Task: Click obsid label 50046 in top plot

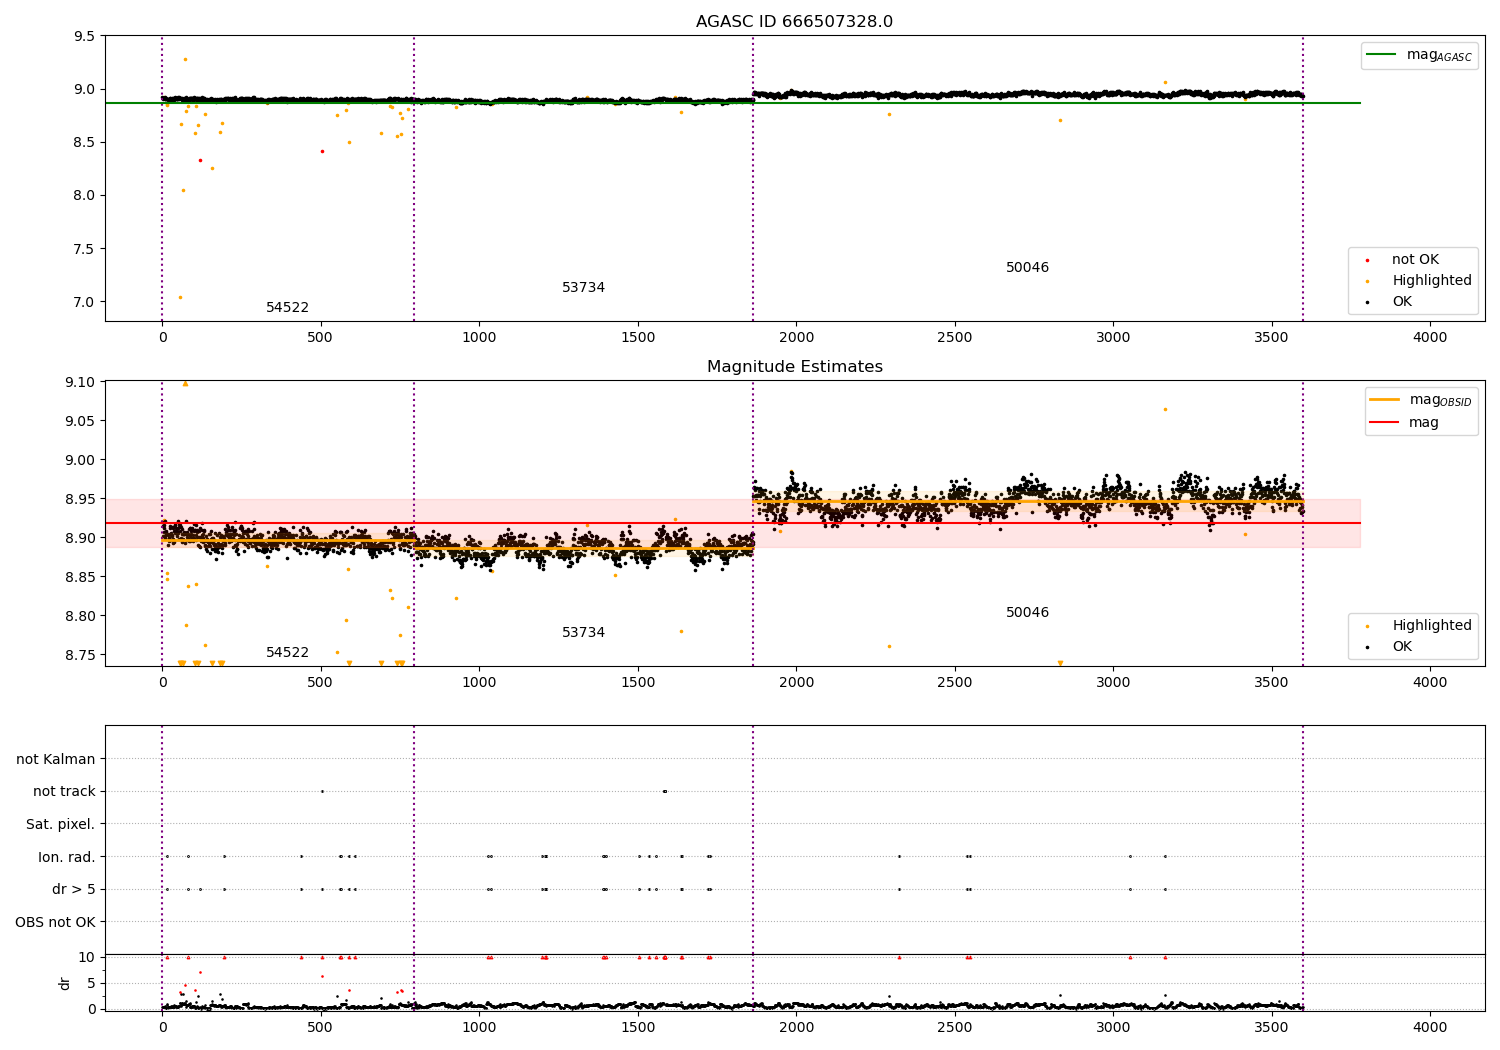Action: (1027, 268)
